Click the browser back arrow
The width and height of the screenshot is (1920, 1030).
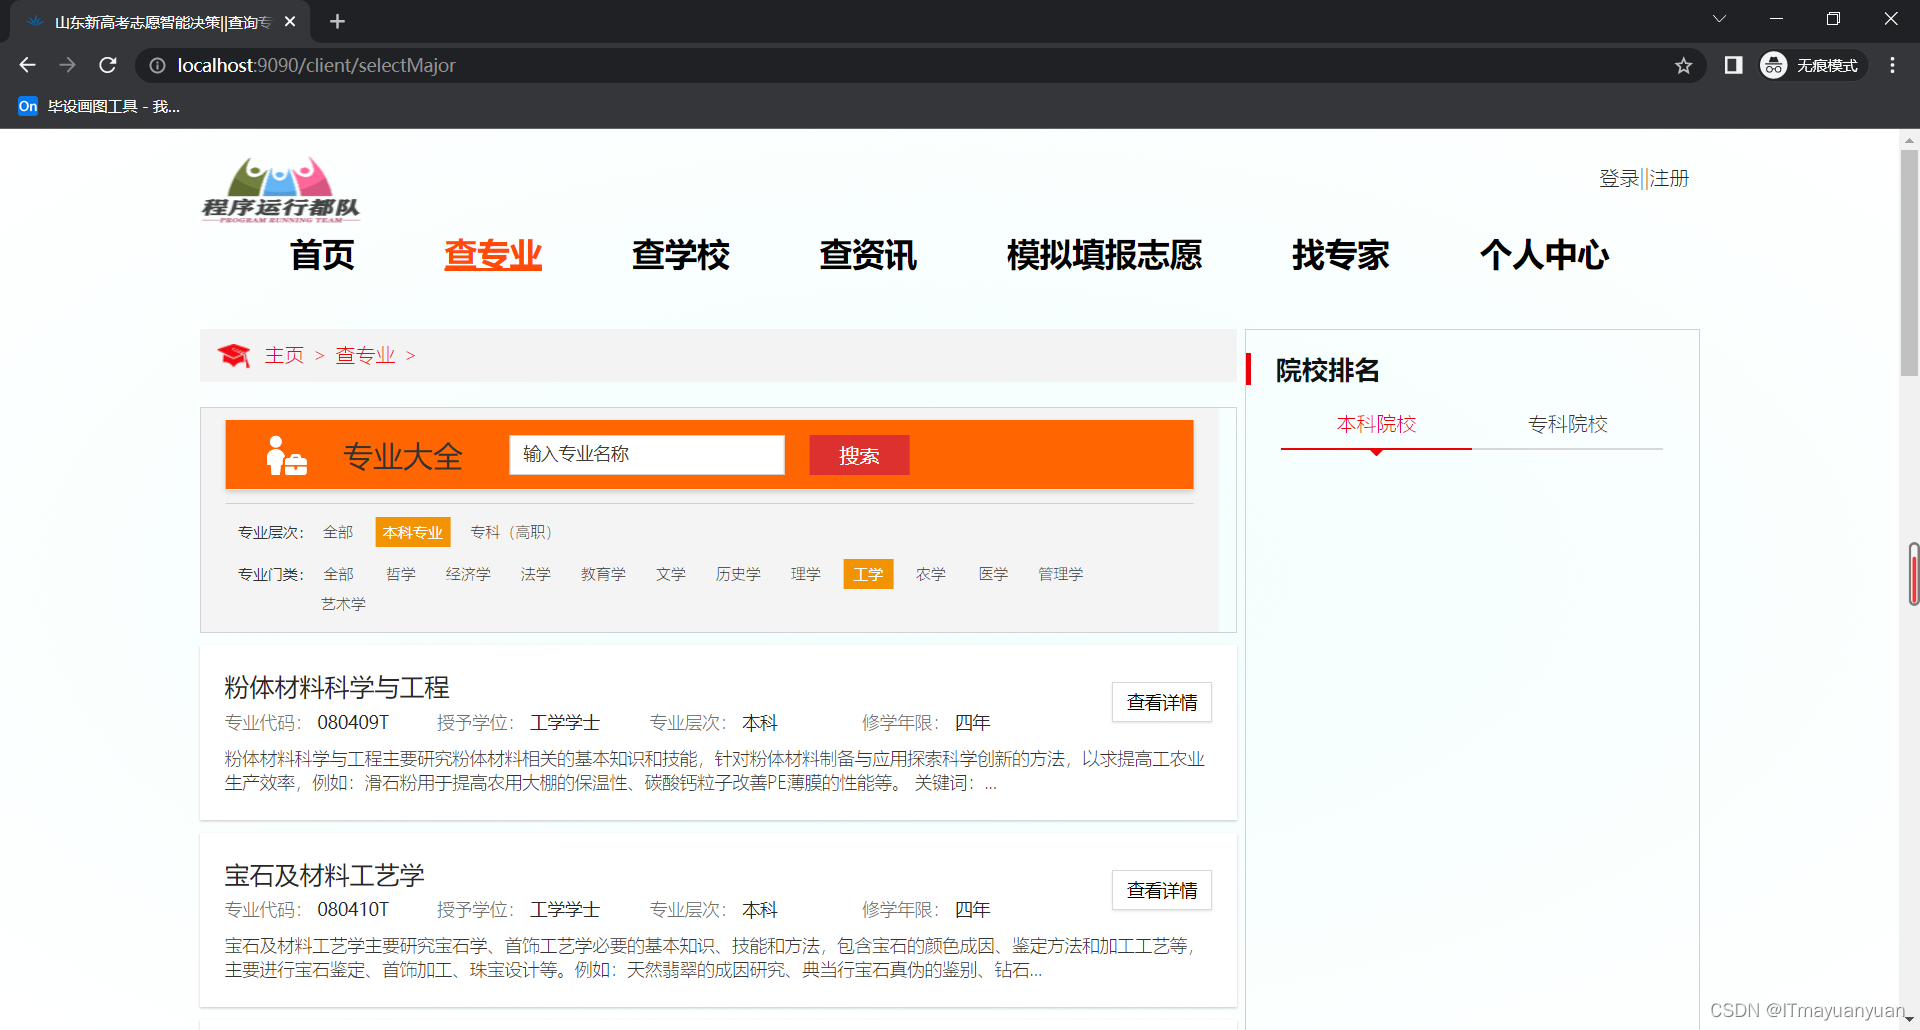27,65
